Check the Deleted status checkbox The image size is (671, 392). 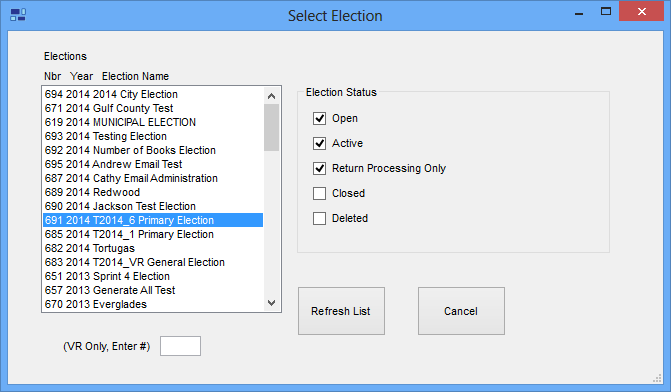coord(319,218)
